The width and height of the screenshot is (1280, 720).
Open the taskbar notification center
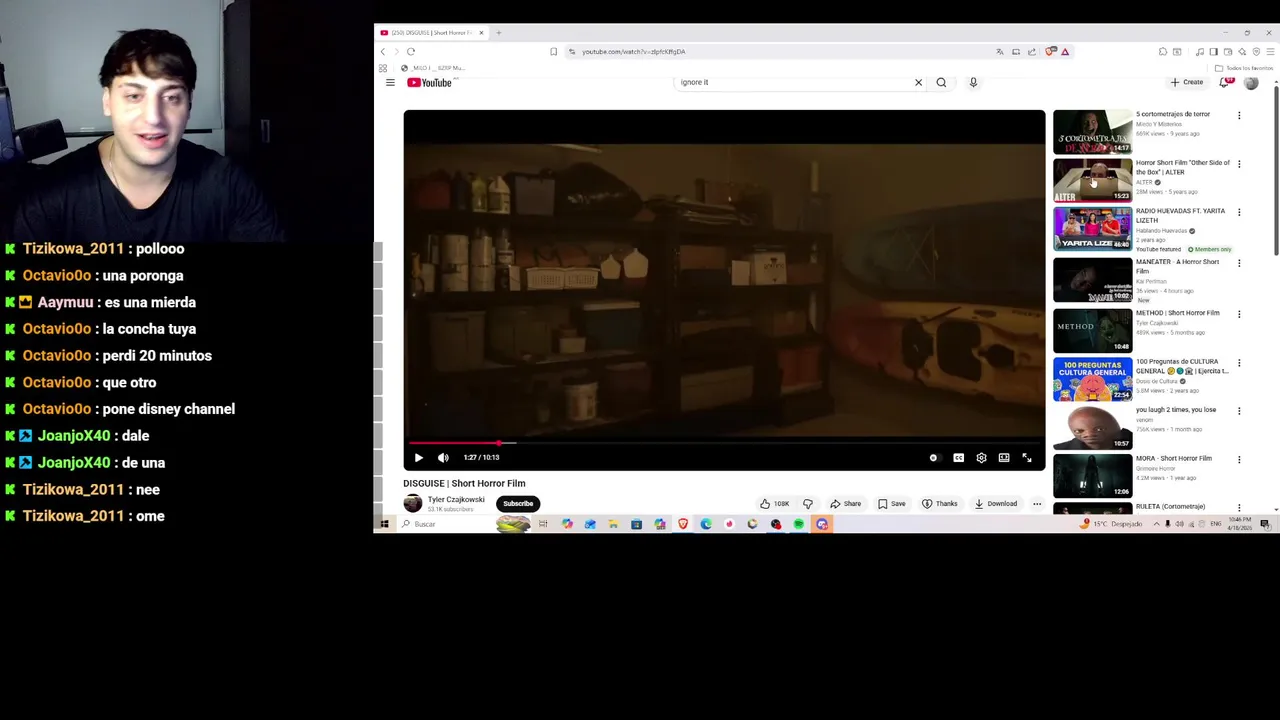[x=1265, y=524]
